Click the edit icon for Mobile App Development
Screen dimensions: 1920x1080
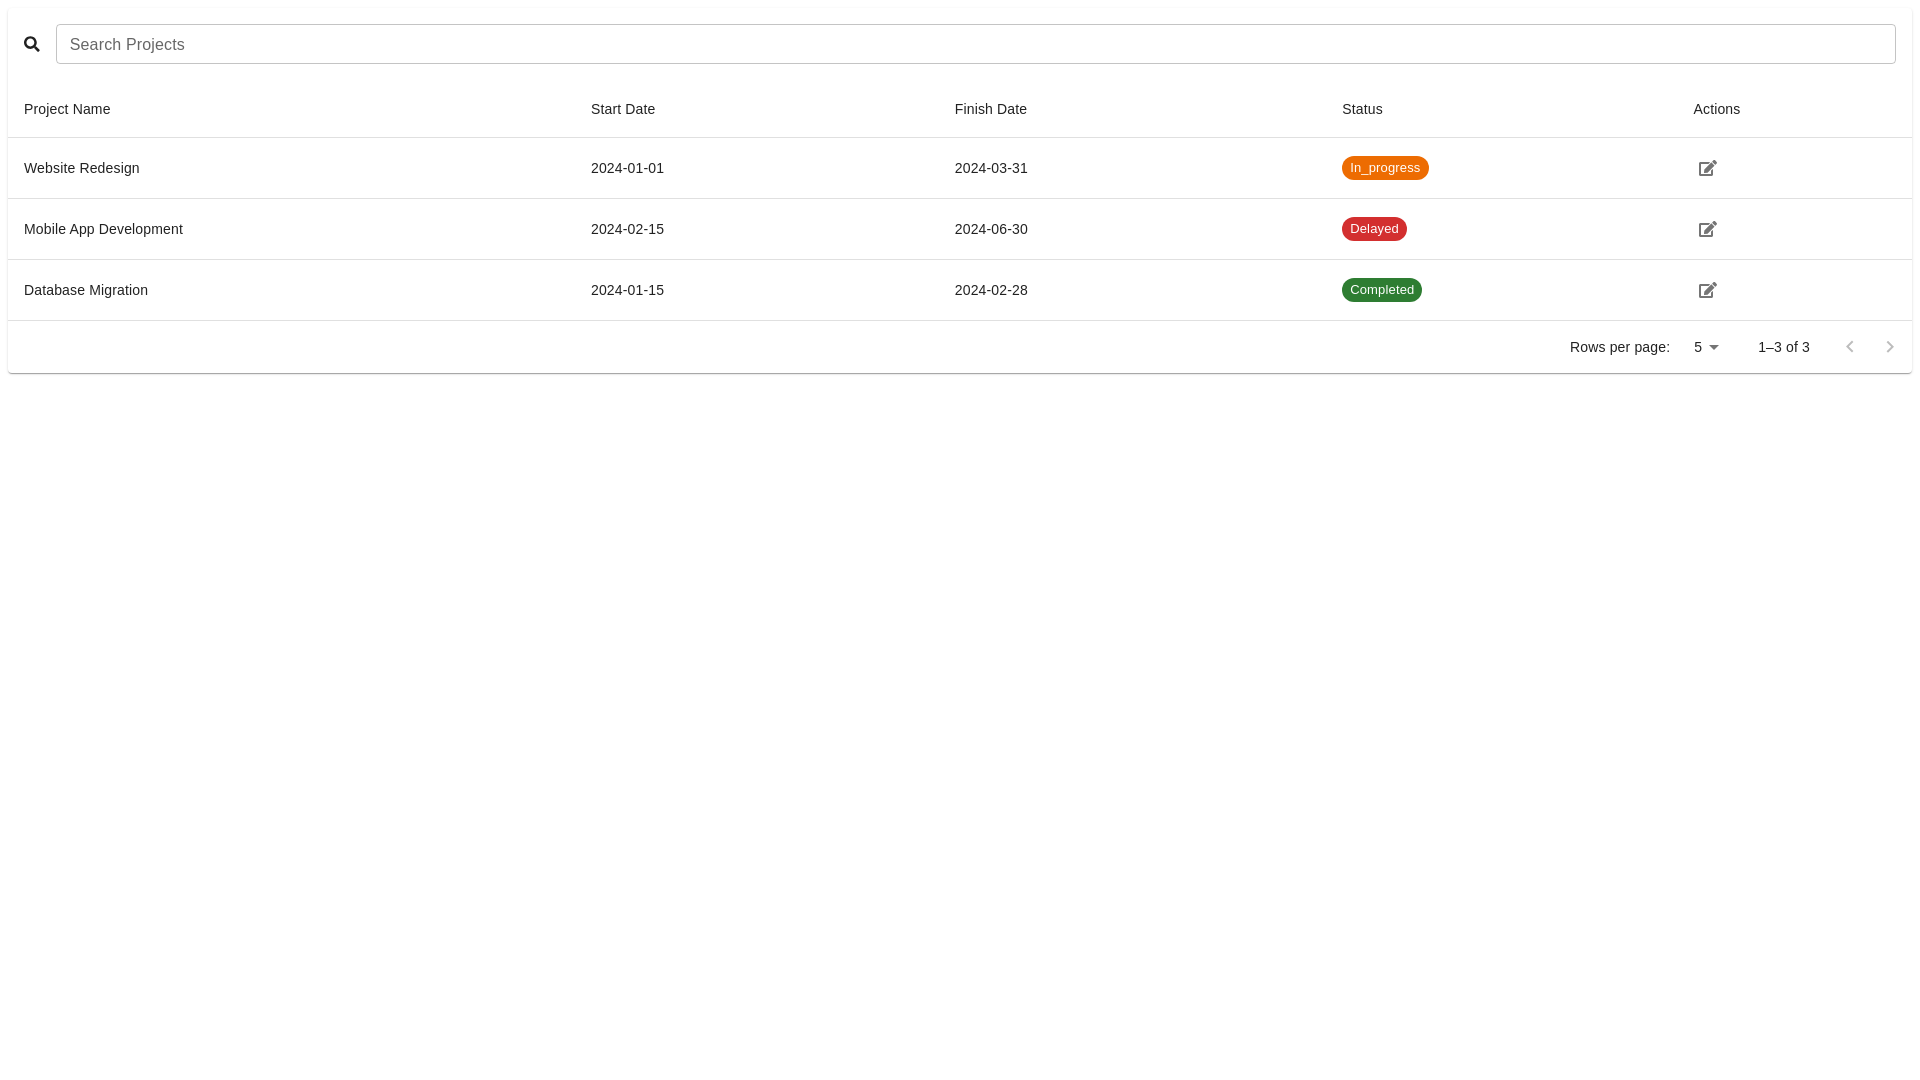coord(1707,229)
